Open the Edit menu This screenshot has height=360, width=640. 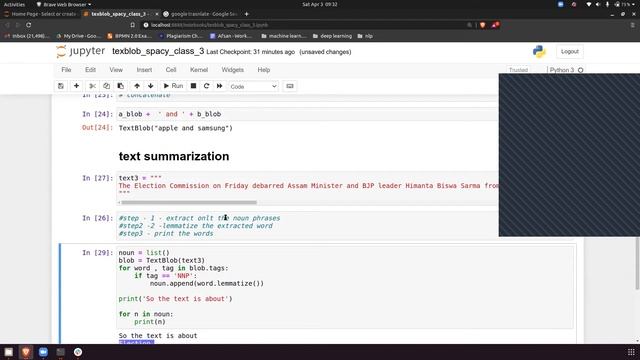coord(90,70)
